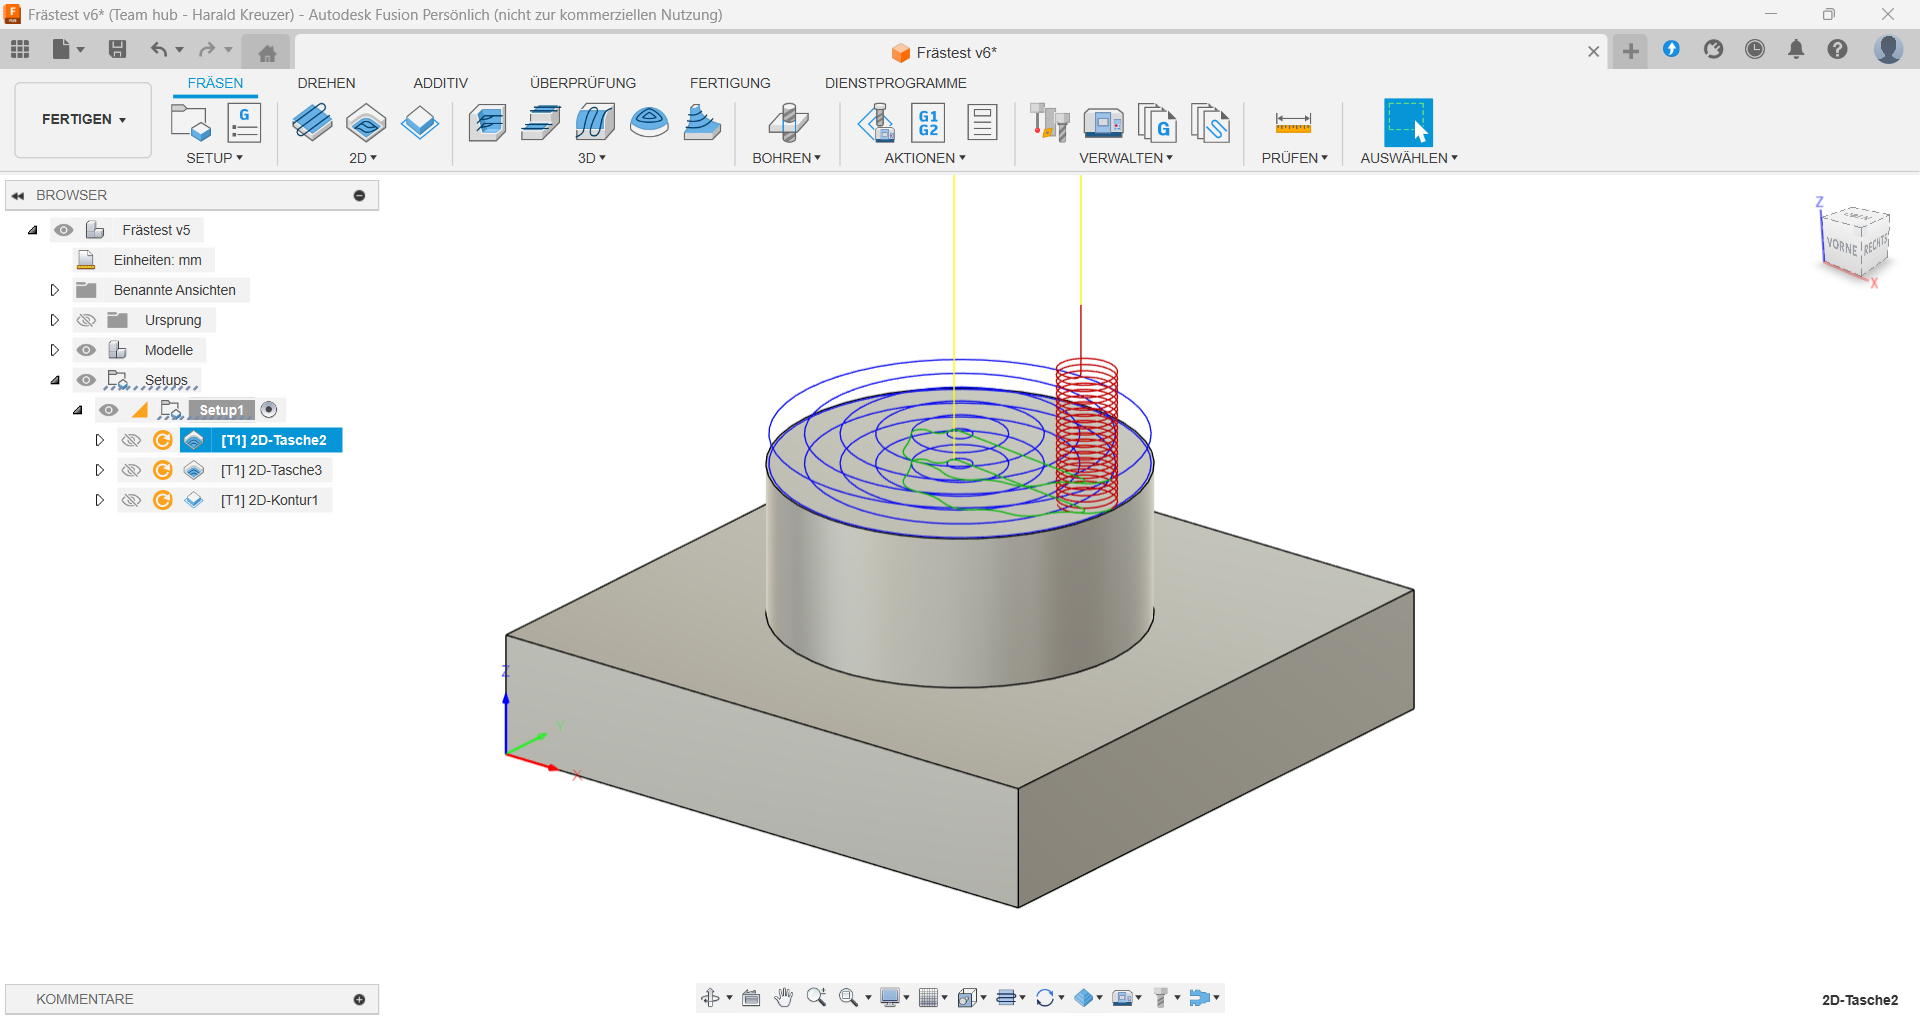Click the notifications bell icon

coord(1796,50)
